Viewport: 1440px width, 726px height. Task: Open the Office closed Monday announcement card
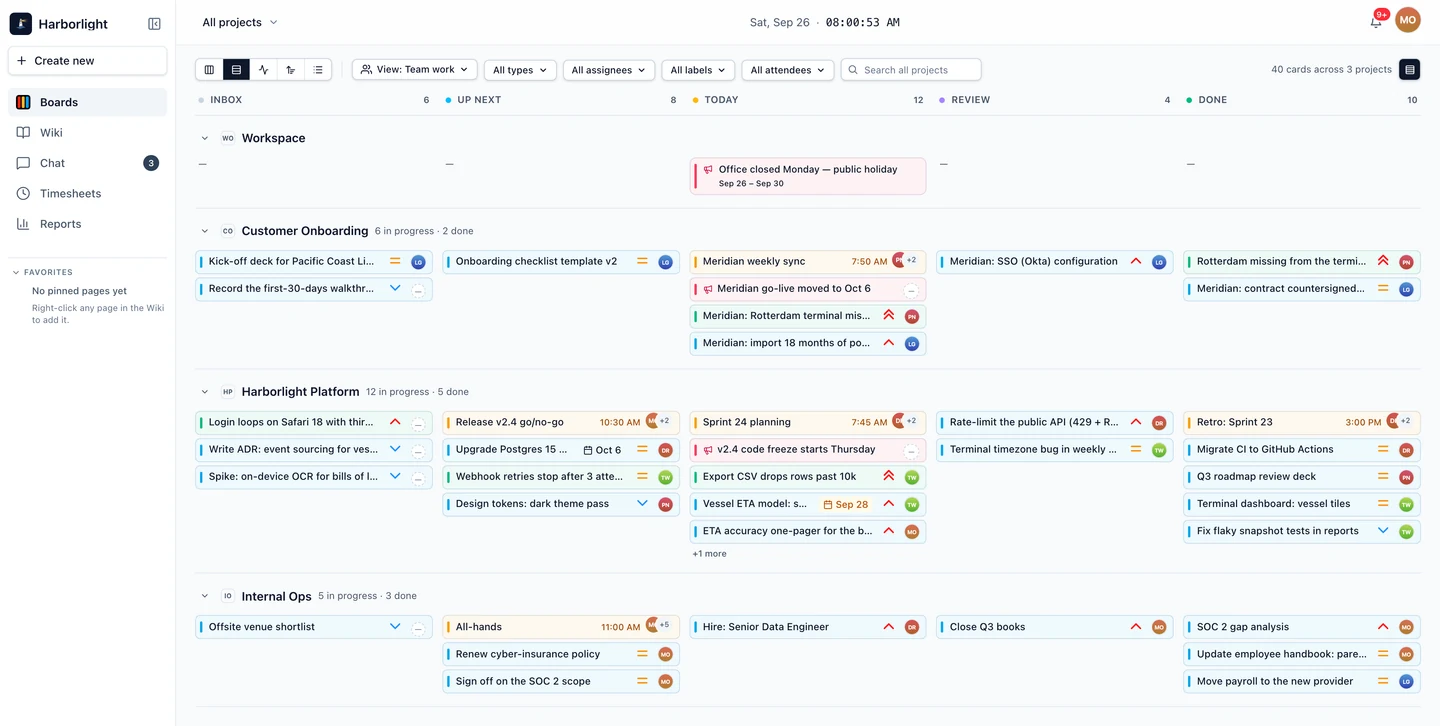(808, 176)
